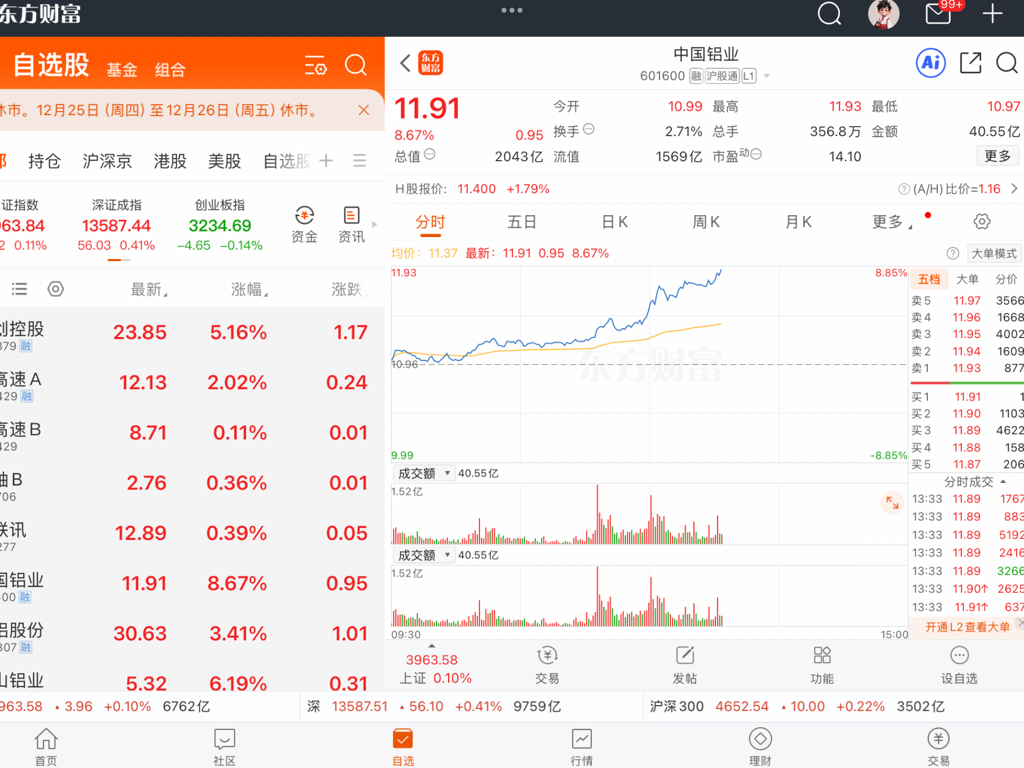Switch to 周K chart tab

(x=706, y=222)
